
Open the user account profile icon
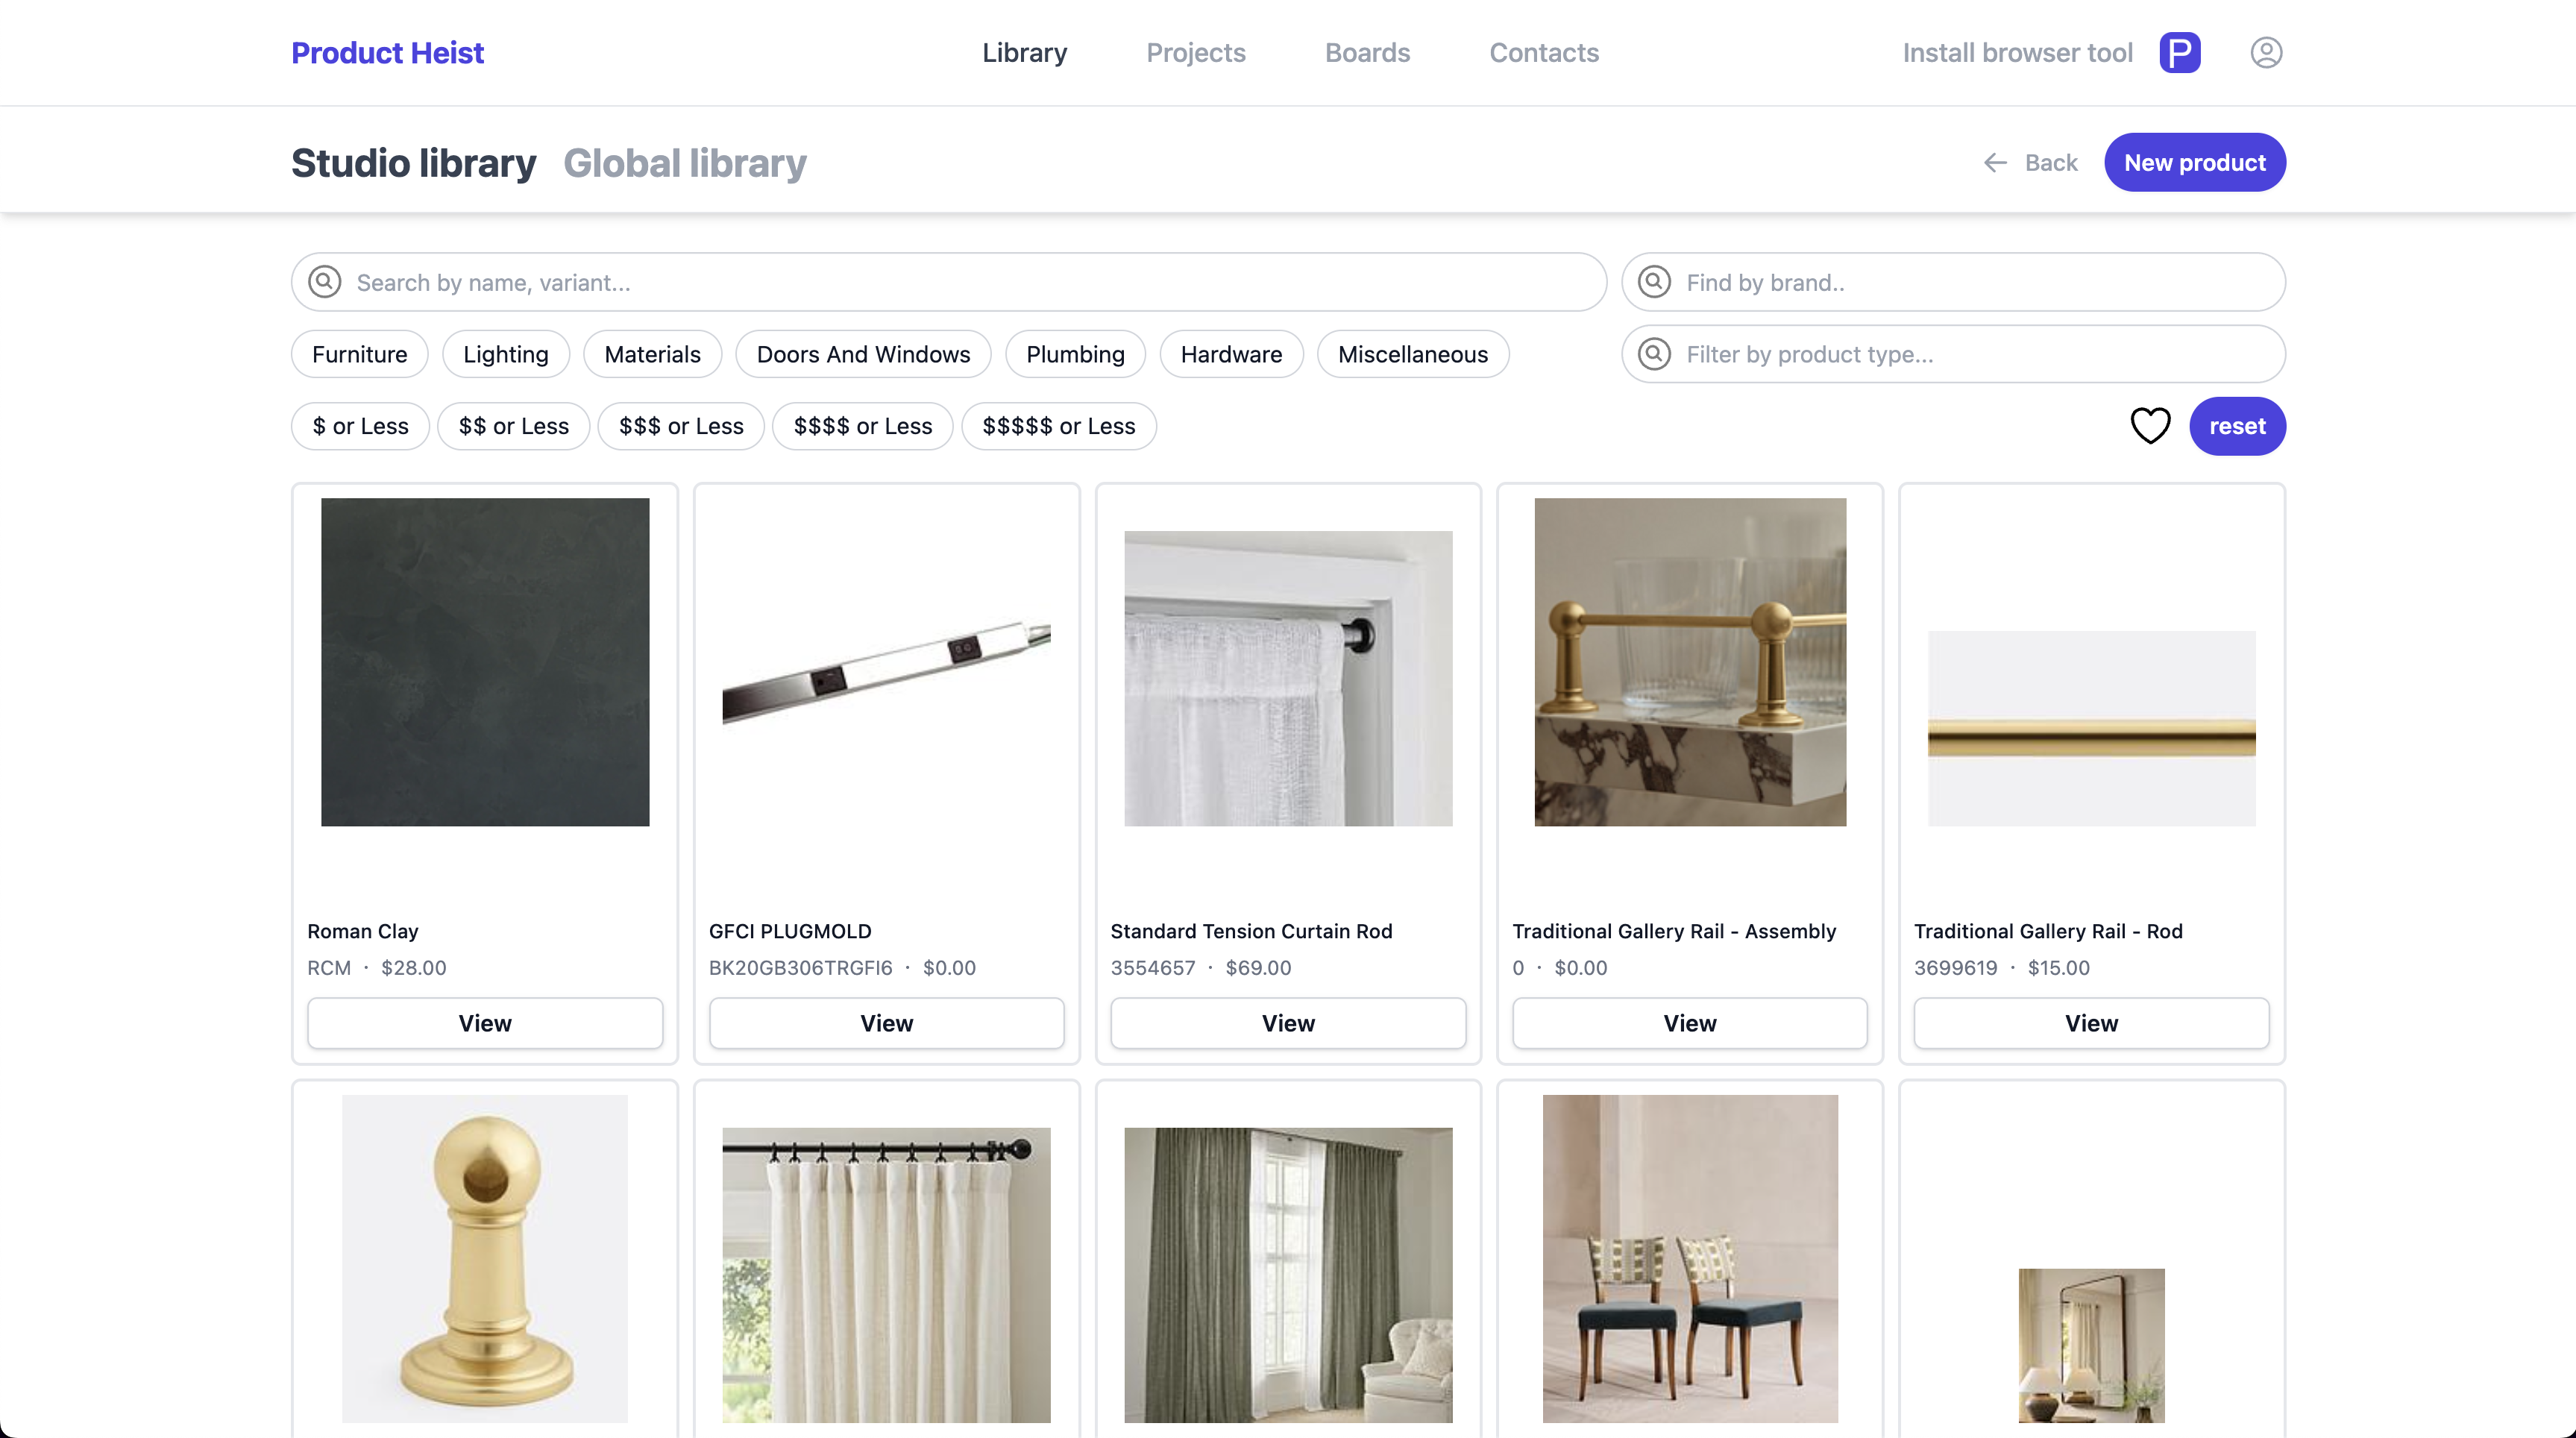point(2266,52)
